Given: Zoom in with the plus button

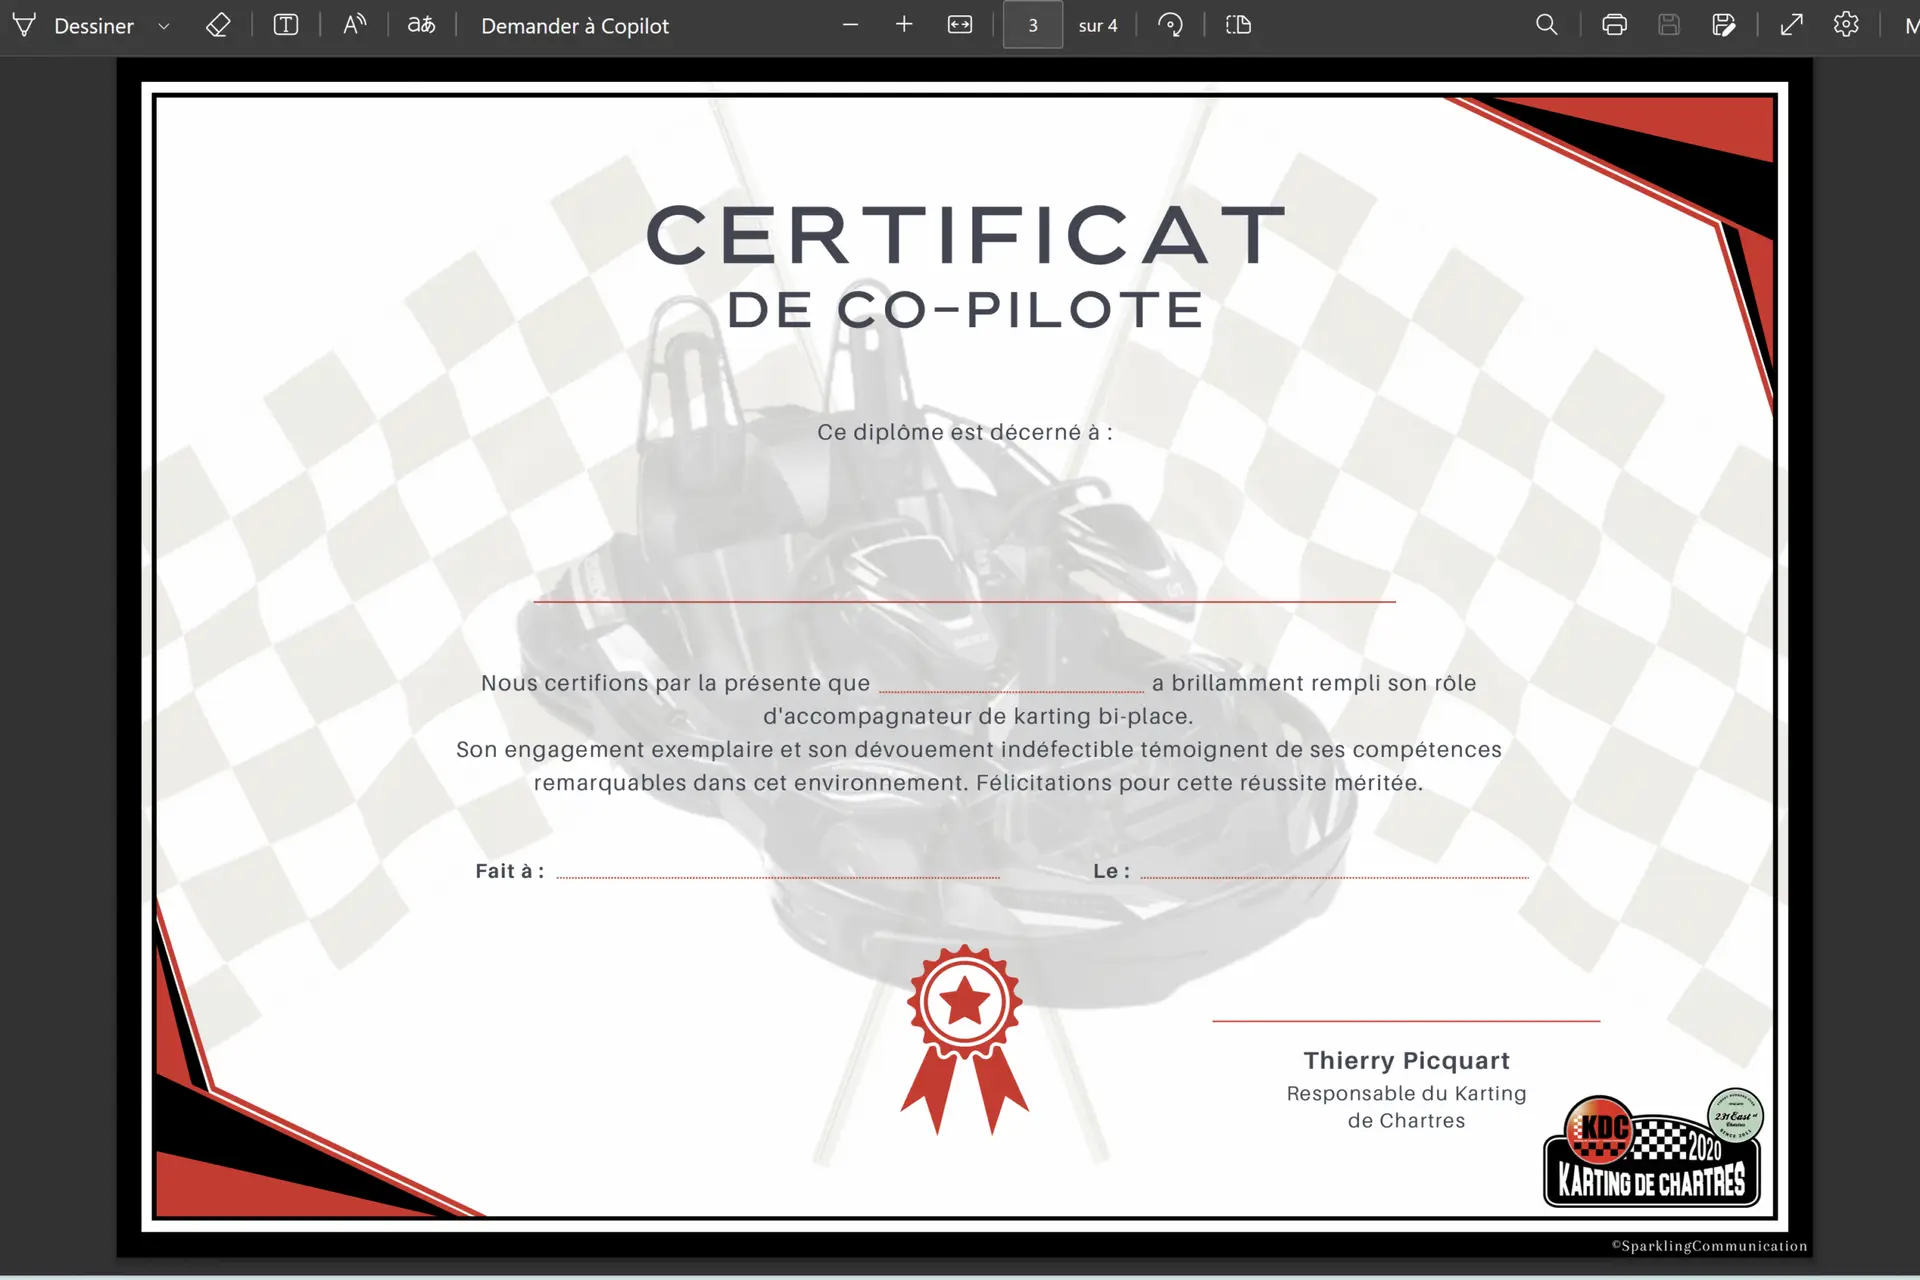Looking at the screenshot, I should click(904, 25).
